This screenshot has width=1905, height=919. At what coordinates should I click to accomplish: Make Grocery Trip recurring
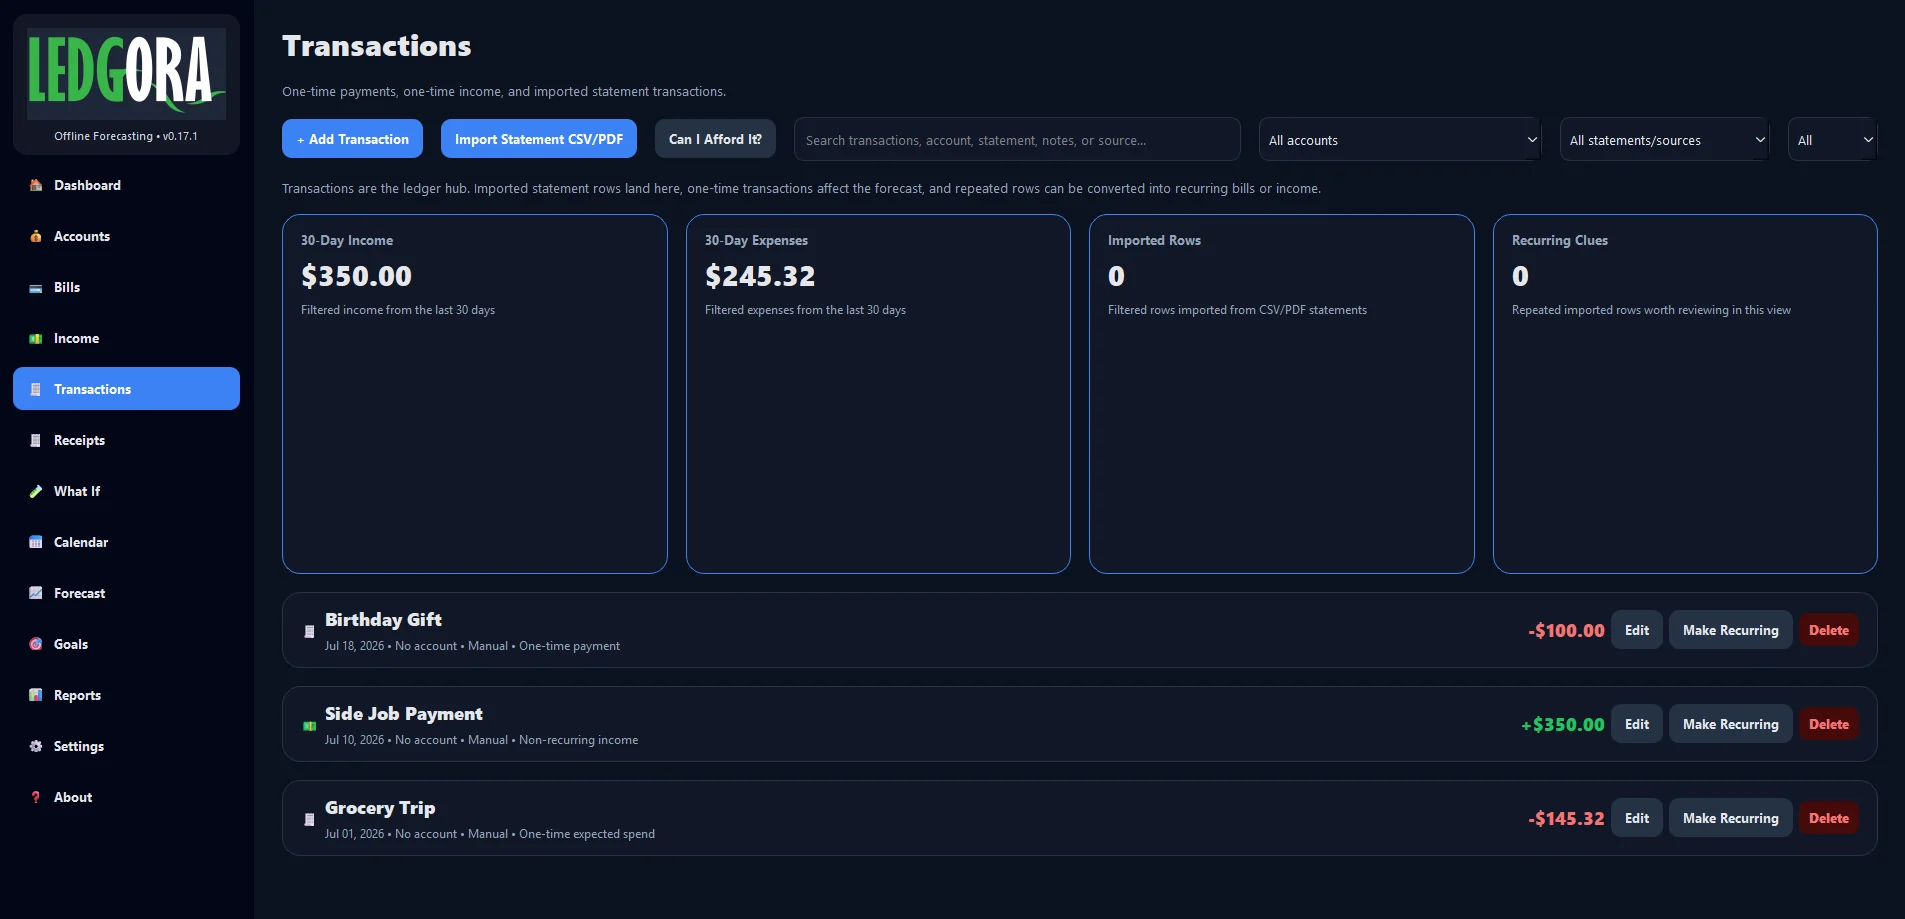click(1731, 818)
